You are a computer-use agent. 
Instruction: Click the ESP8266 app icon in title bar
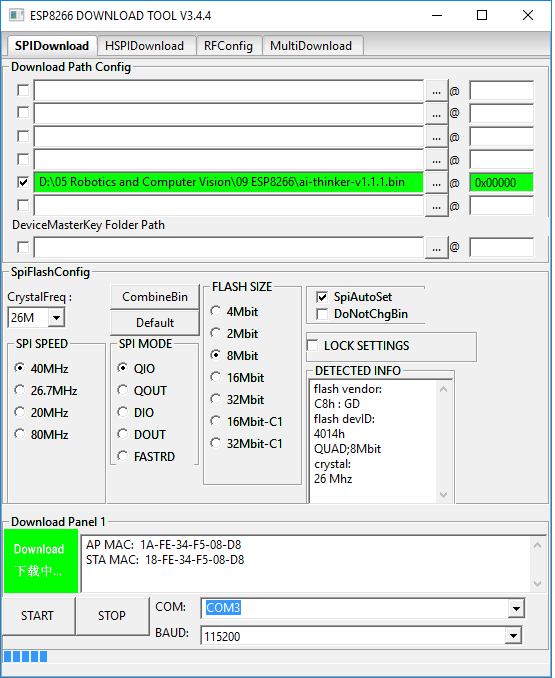(x=16, y=15)
